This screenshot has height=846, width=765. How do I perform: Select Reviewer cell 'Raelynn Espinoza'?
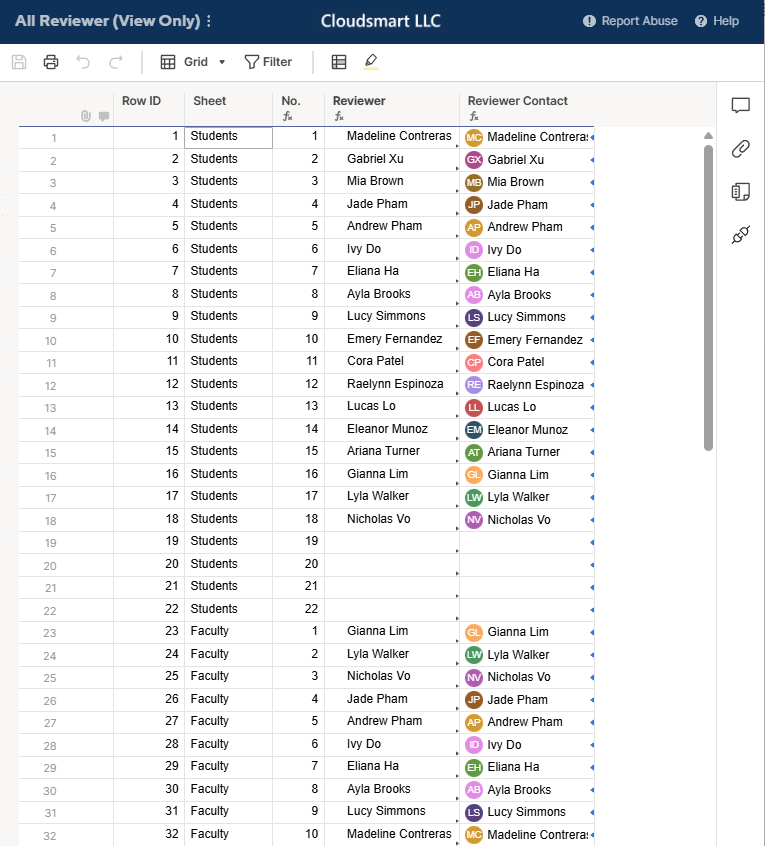coord(392,385)
